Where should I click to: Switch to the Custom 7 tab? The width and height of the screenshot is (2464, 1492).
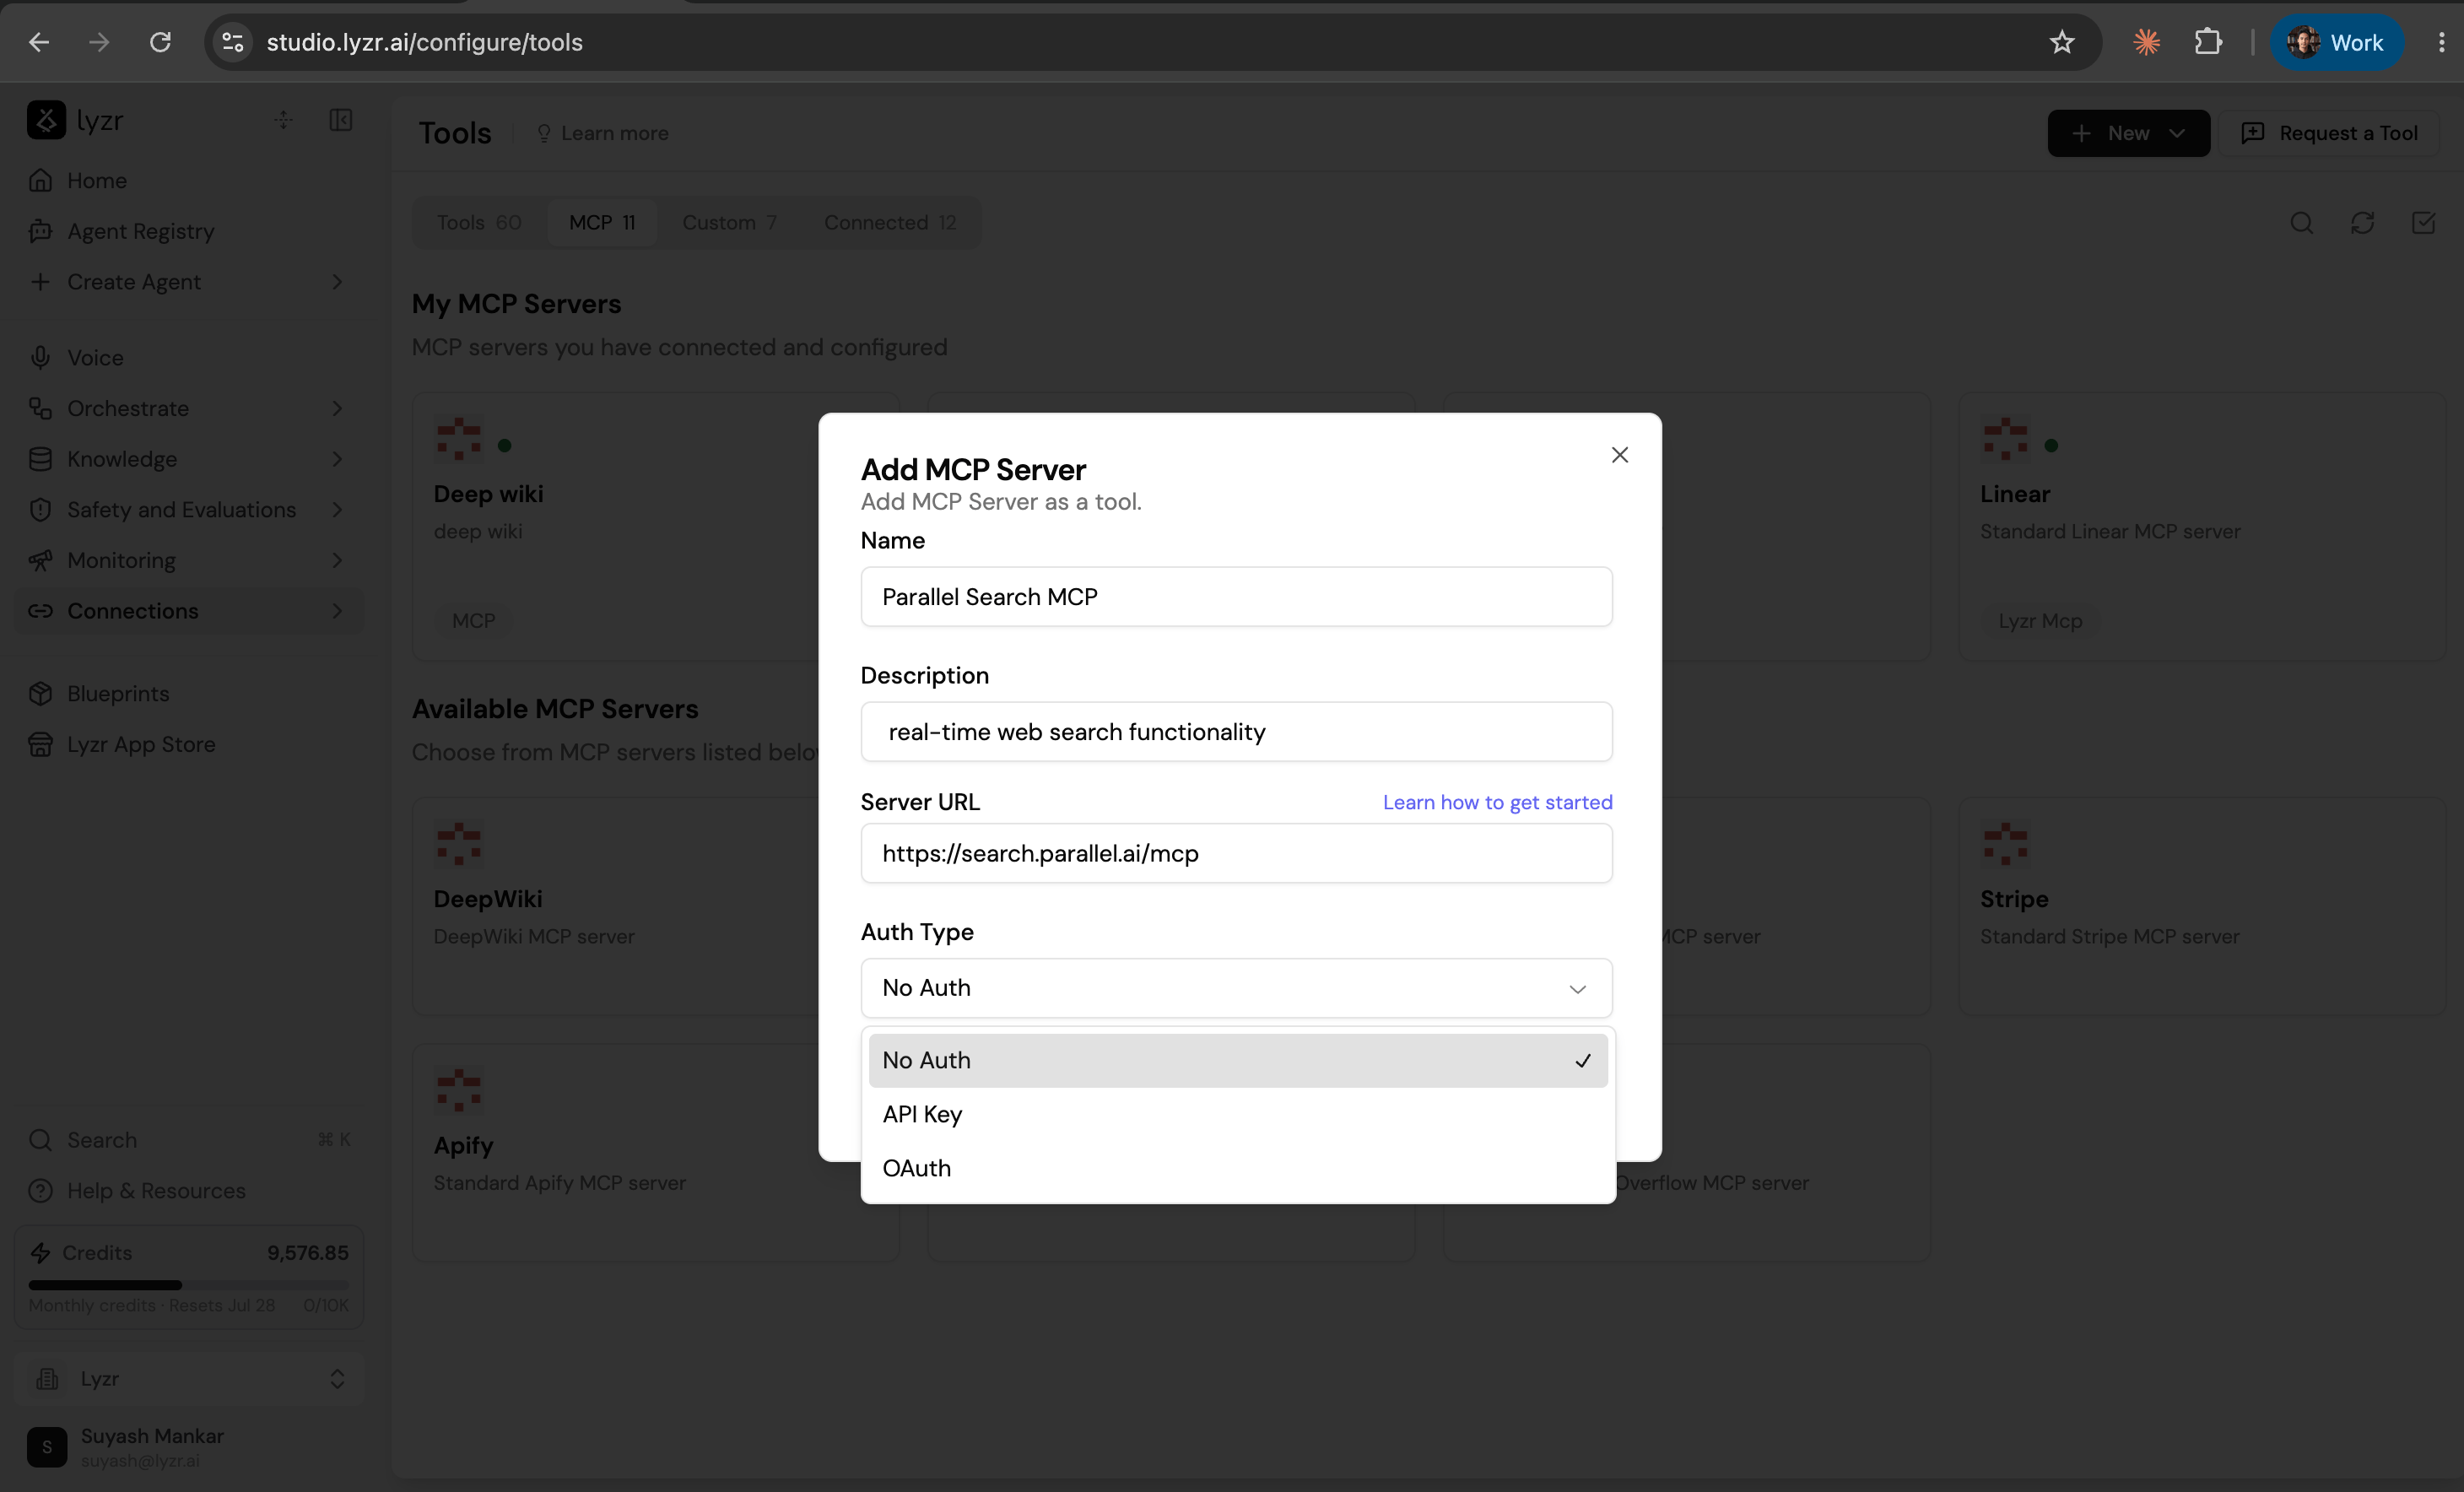tap(729, 222)
